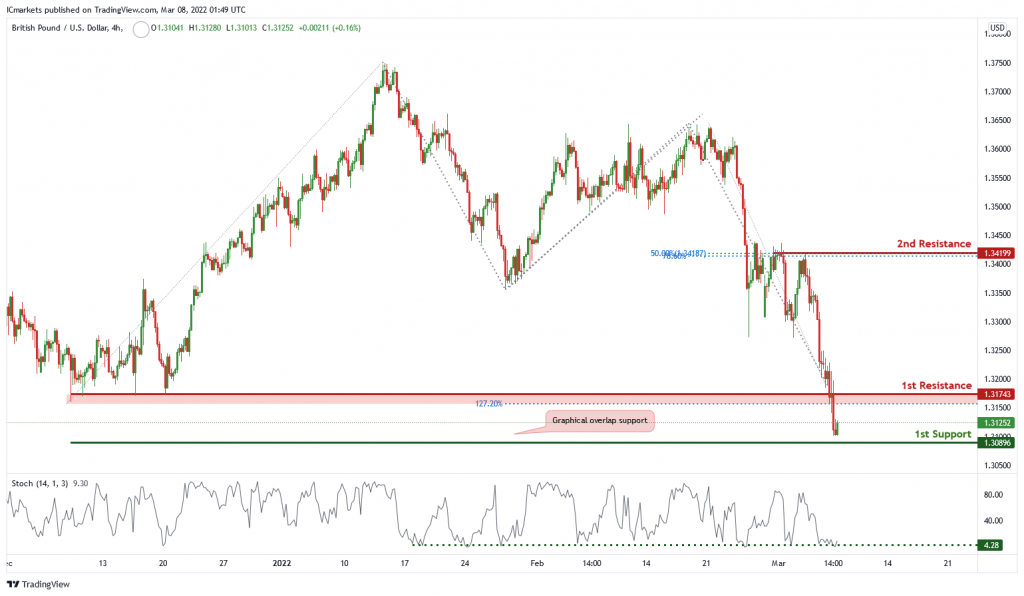
Task: Click the current price label 1.31252
Action: click(x=996, y=423)
